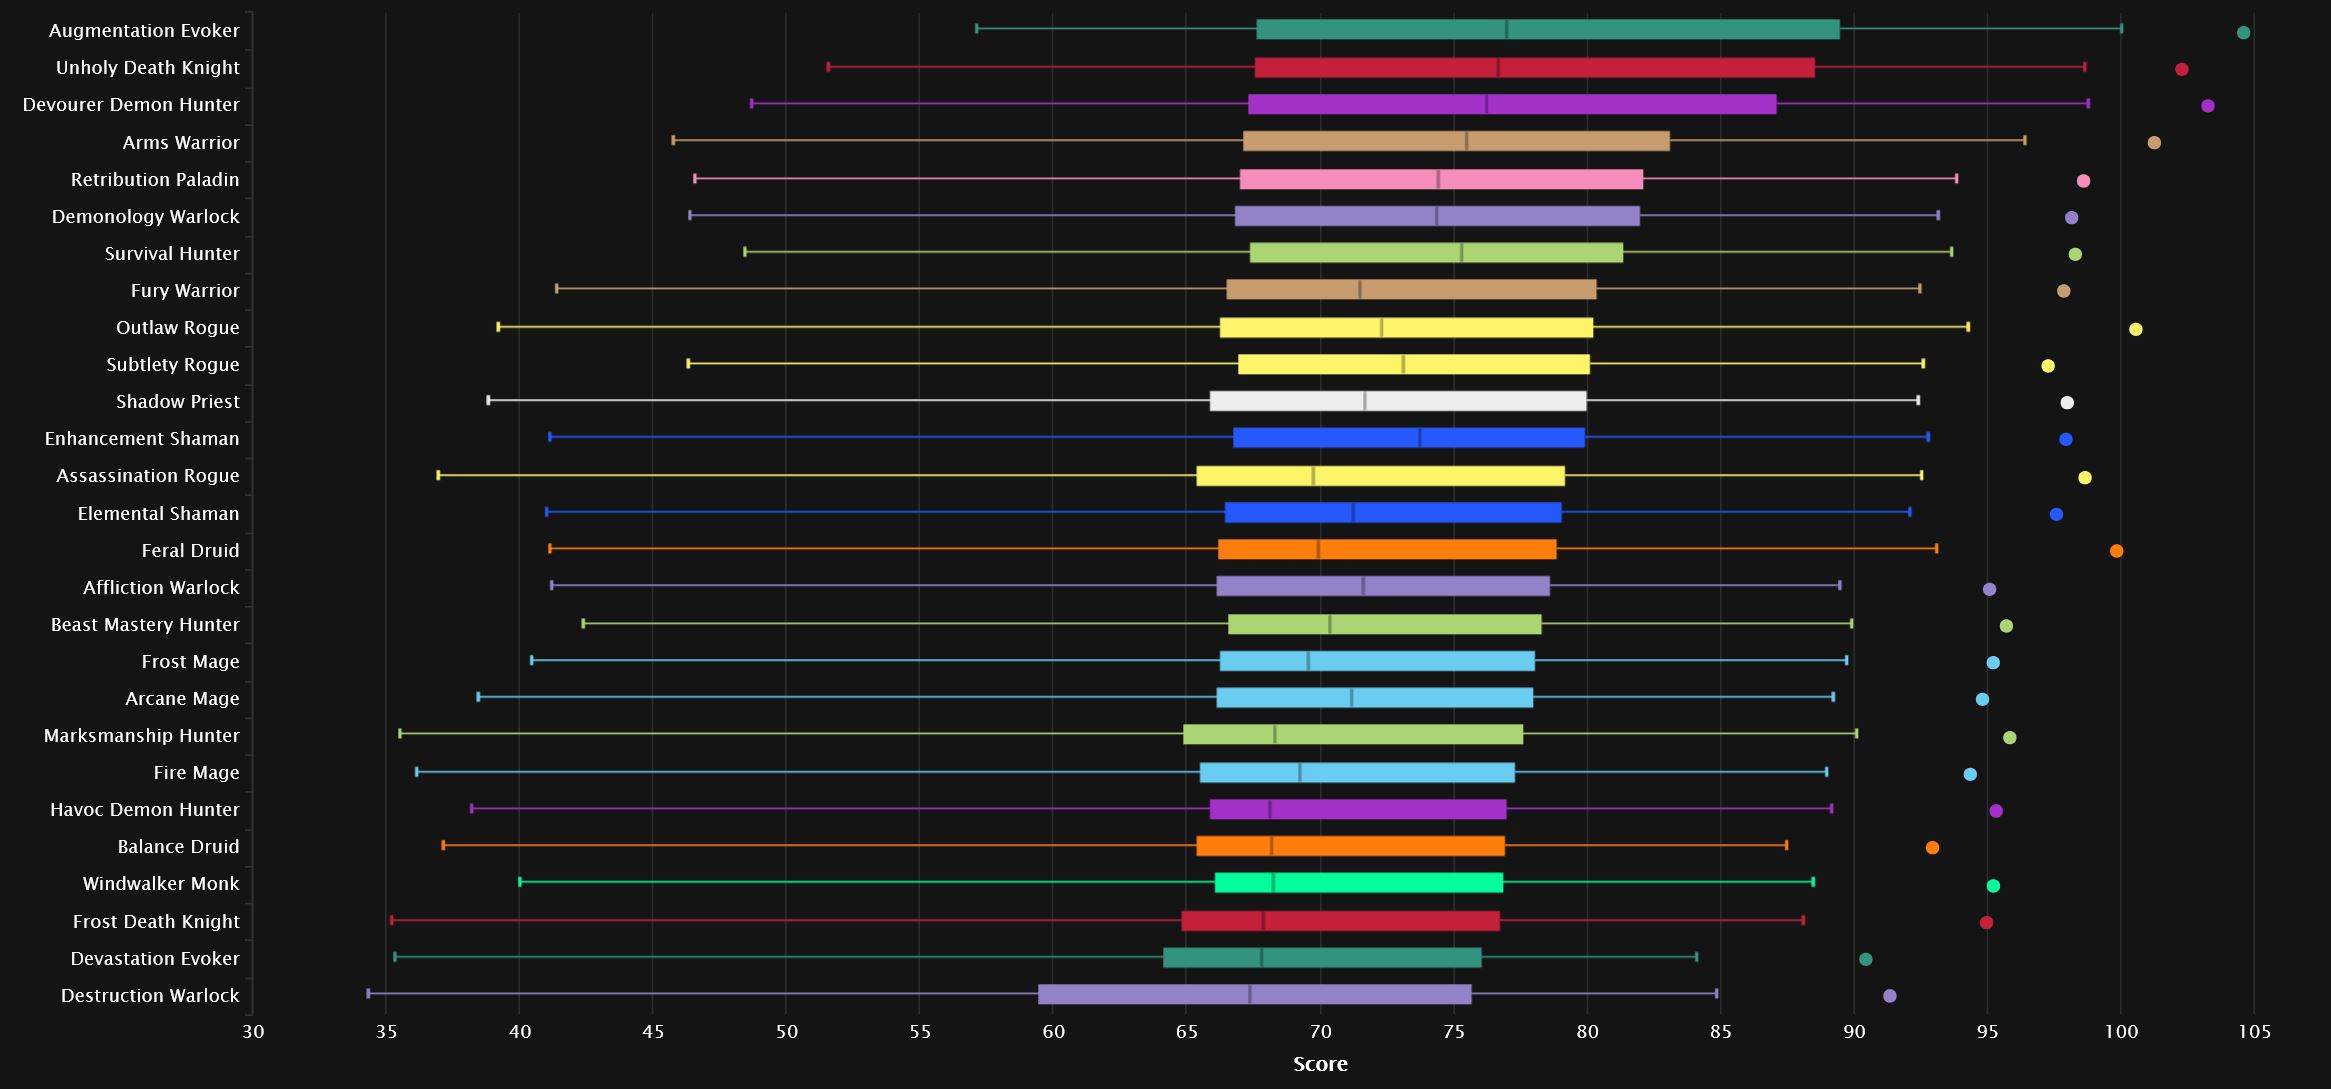2331x1089 pixels.
Task: Click the Havoc Demon Hunter label
Action: (x=145, y=809)
